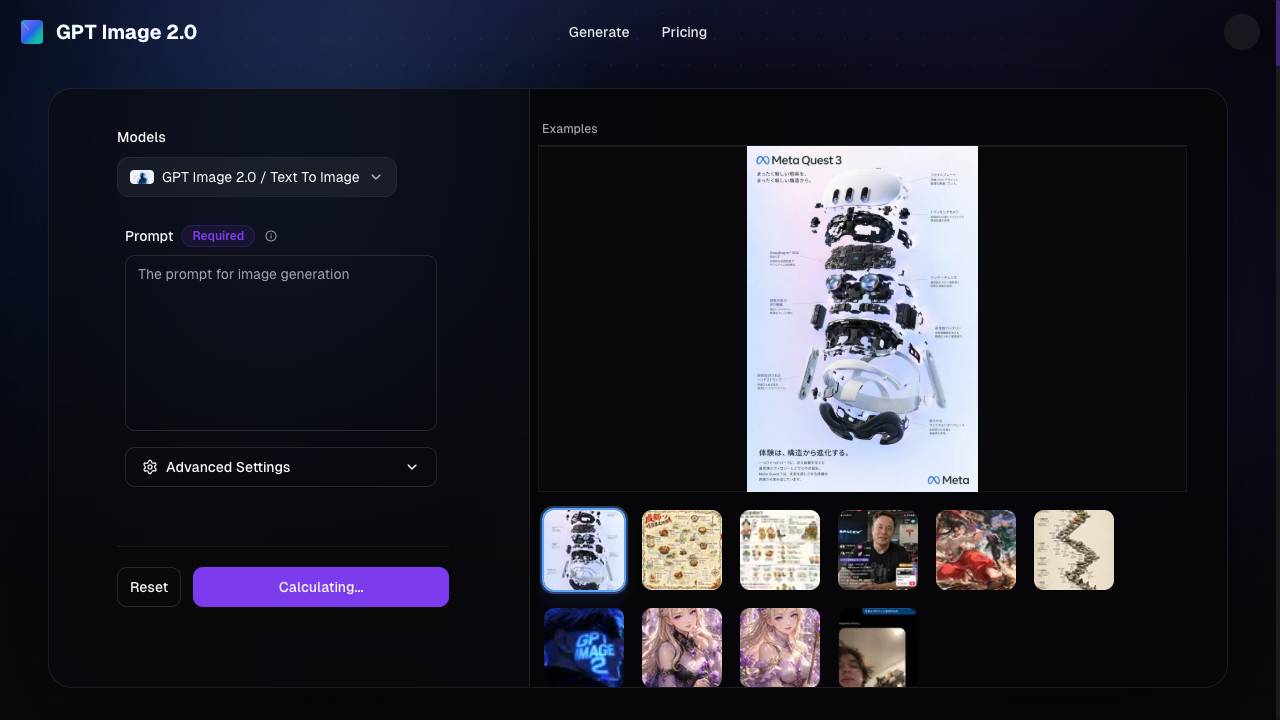Select the Meta Quest exploded-view thumbnail
This screenshot has height=720, width=1280.
[584, 550]
